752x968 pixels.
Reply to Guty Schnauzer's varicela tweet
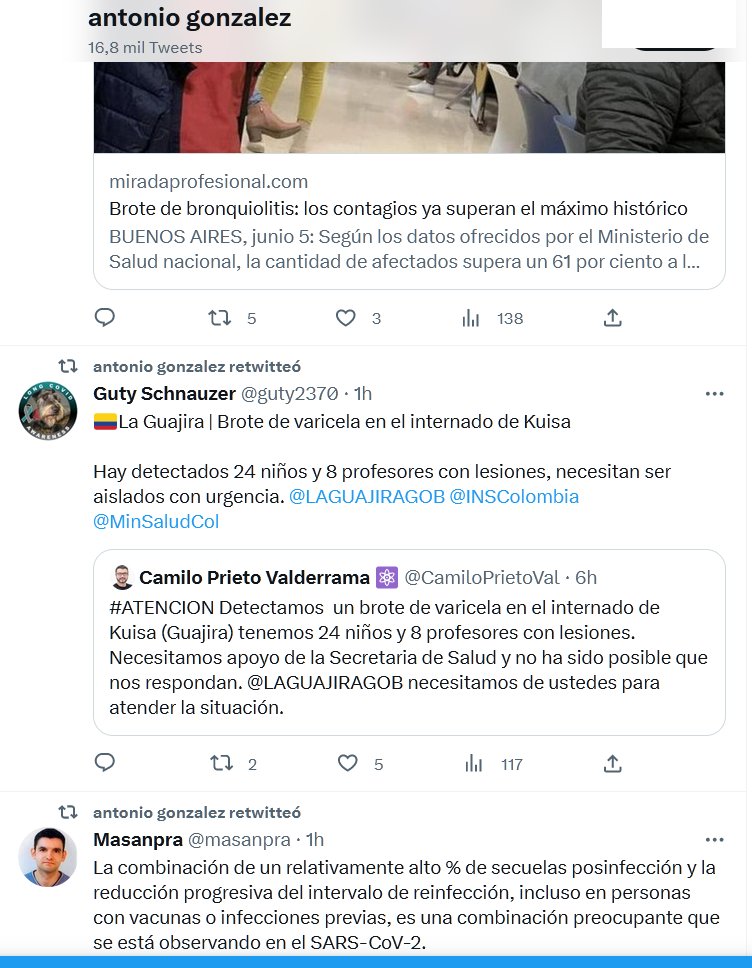104,763
